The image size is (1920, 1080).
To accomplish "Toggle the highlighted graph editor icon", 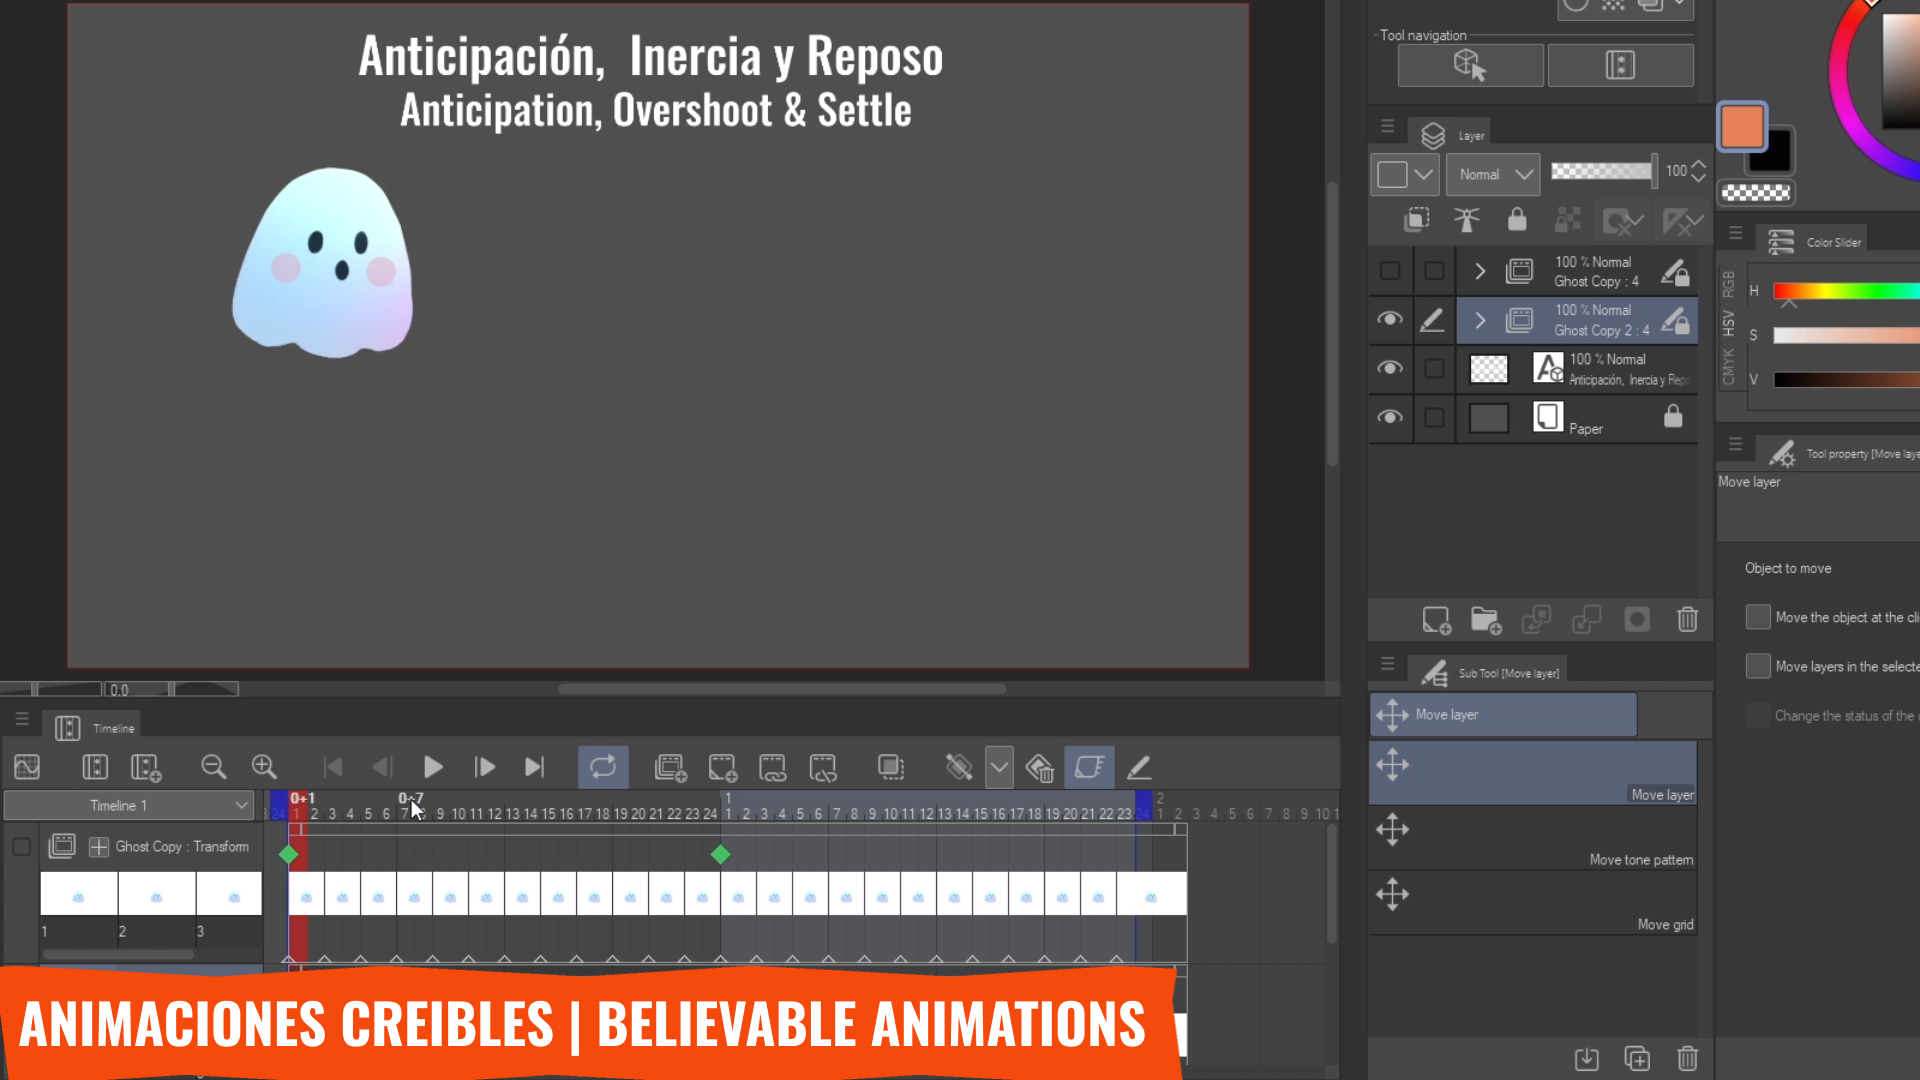I will point(1089,767).
